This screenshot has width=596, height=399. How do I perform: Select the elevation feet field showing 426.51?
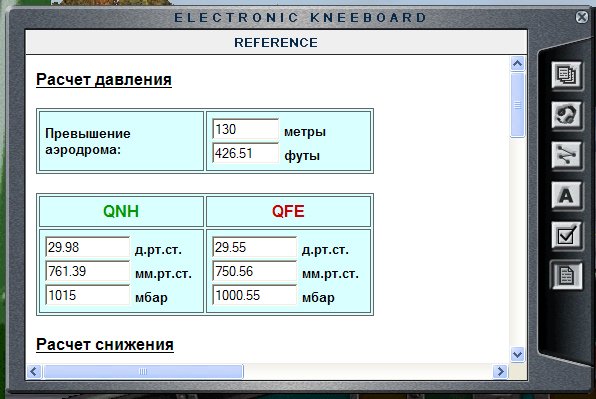pos(246,153)
